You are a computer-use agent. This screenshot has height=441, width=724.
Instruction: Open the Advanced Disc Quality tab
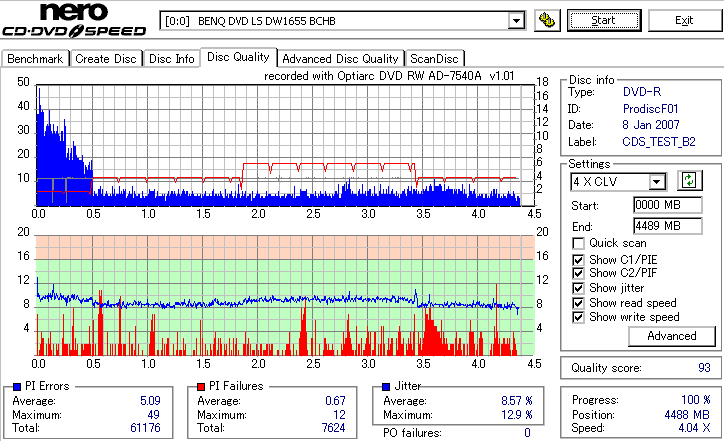pyautogui.click(x=340, y=59)
